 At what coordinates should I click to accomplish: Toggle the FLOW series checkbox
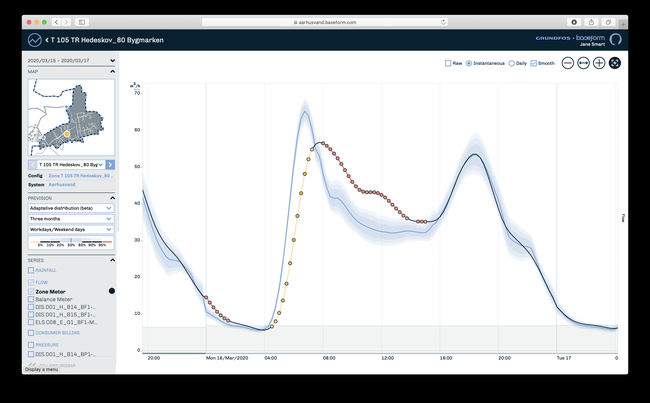[31, 282]
